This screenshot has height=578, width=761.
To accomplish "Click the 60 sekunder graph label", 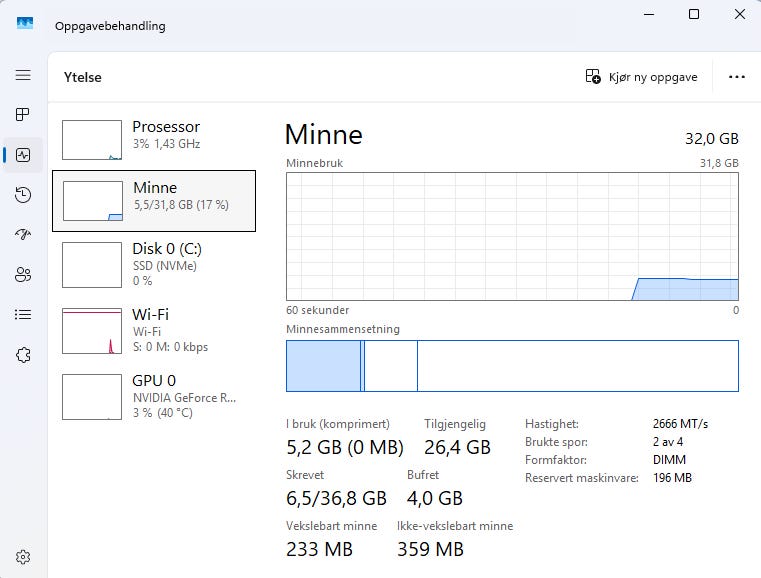I will [x=317, y=310].
